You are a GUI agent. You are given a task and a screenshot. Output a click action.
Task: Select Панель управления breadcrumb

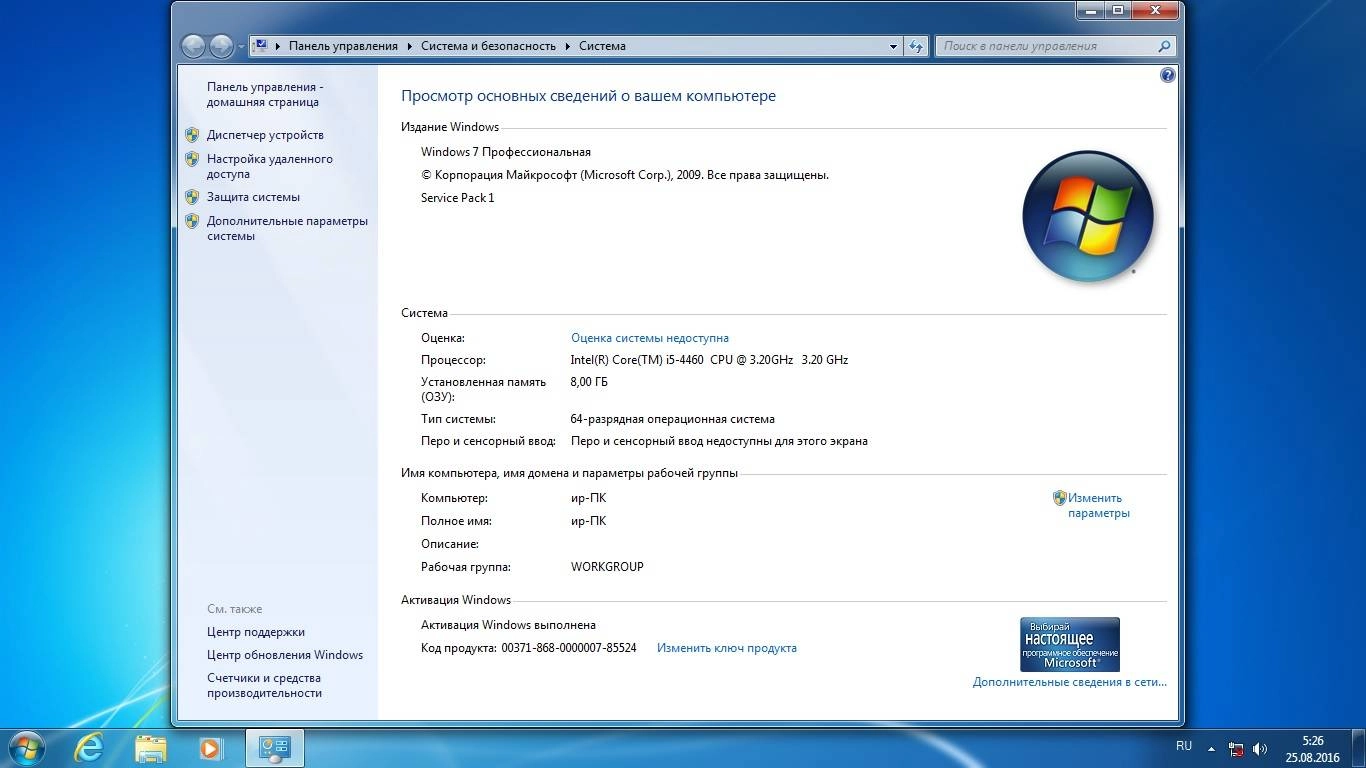tap(343, 46)
